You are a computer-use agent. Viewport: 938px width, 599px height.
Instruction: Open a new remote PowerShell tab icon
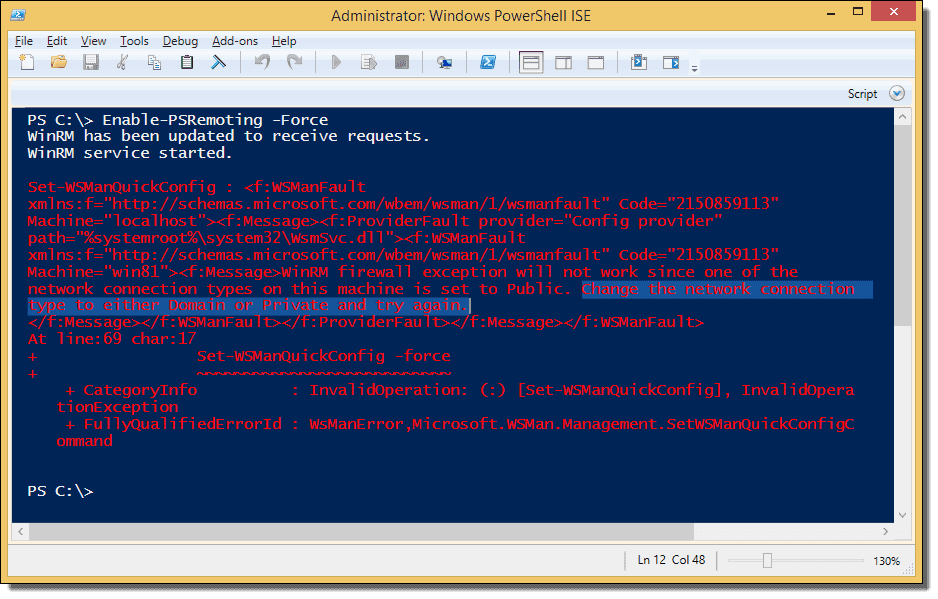click(444, 62)
